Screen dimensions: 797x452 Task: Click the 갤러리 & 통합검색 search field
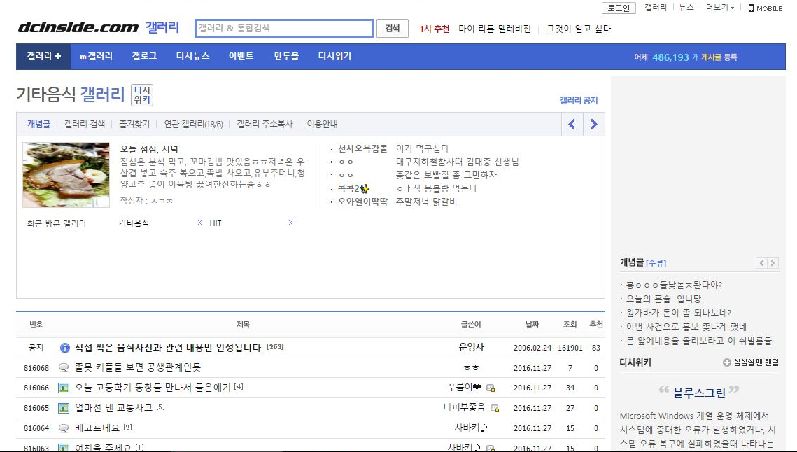coord(283,29)
